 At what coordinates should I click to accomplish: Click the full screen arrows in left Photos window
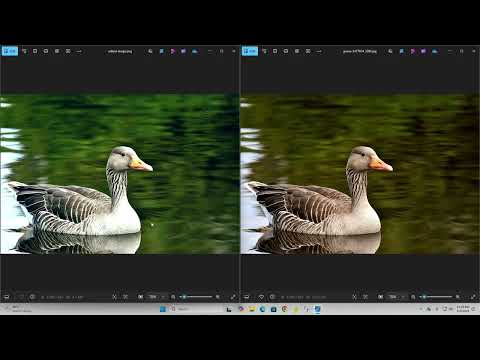(x=233, y=297)
